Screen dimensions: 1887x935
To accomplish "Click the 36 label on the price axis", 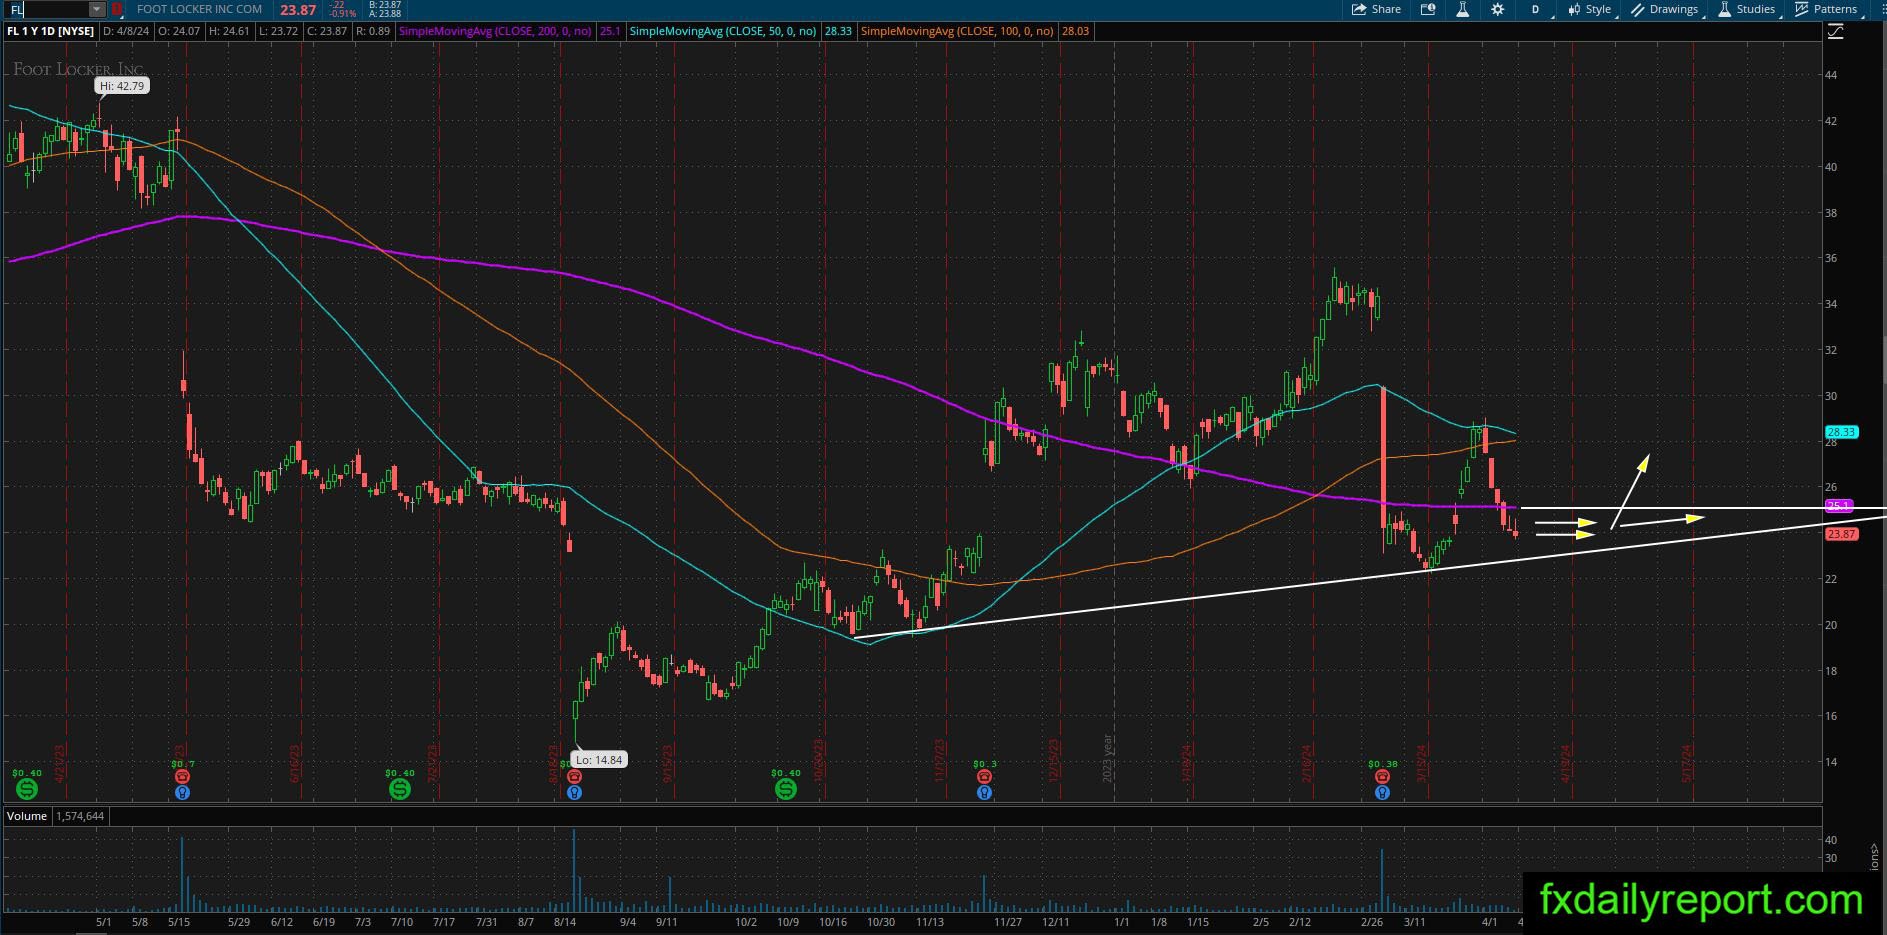I will [1831, 258].
